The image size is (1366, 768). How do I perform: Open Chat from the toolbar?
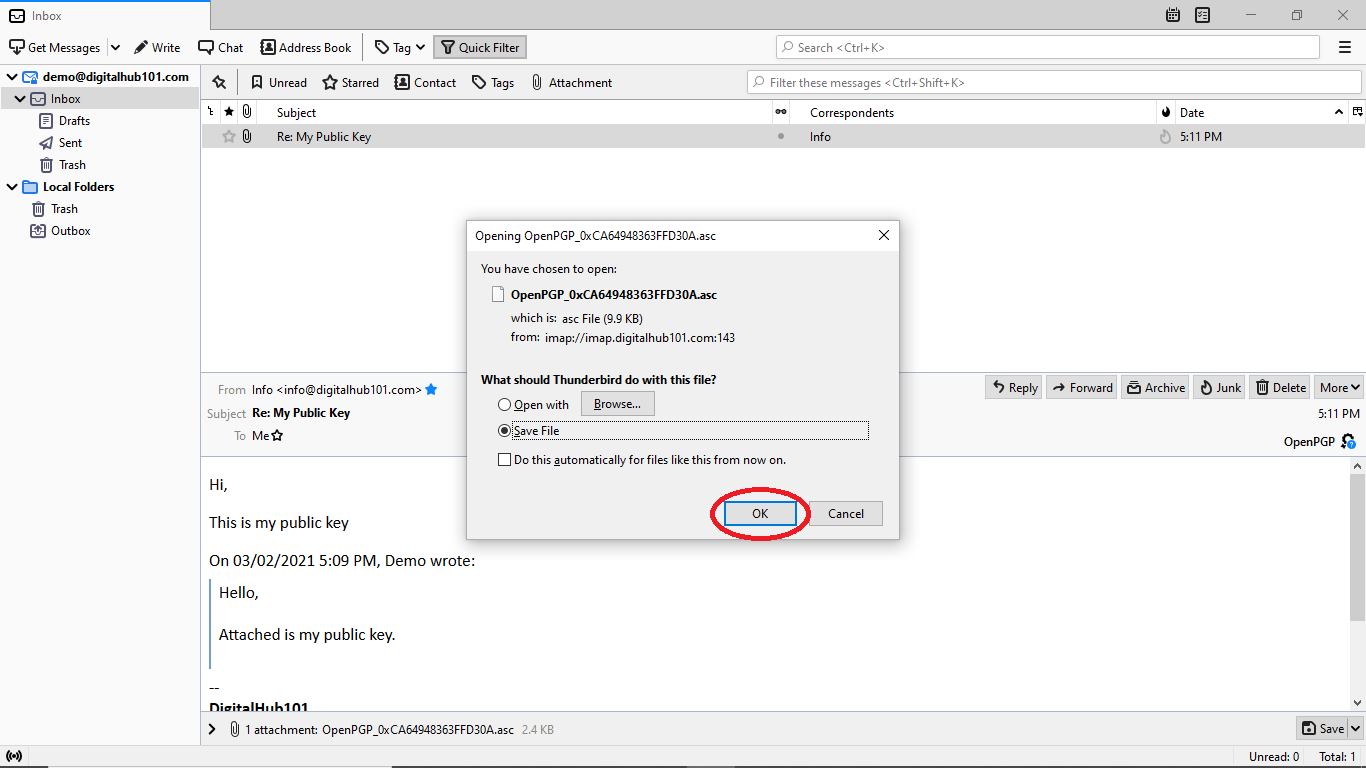[x=221, y=47]
